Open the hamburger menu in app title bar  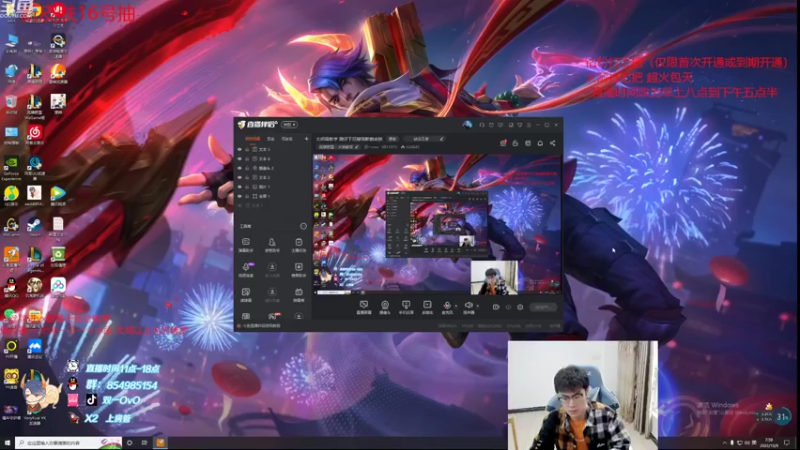tap(529, 124)
